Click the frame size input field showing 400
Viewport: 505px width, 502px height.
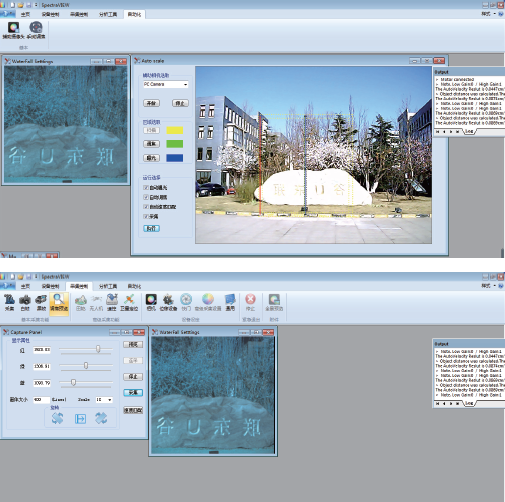coord(42,399)
